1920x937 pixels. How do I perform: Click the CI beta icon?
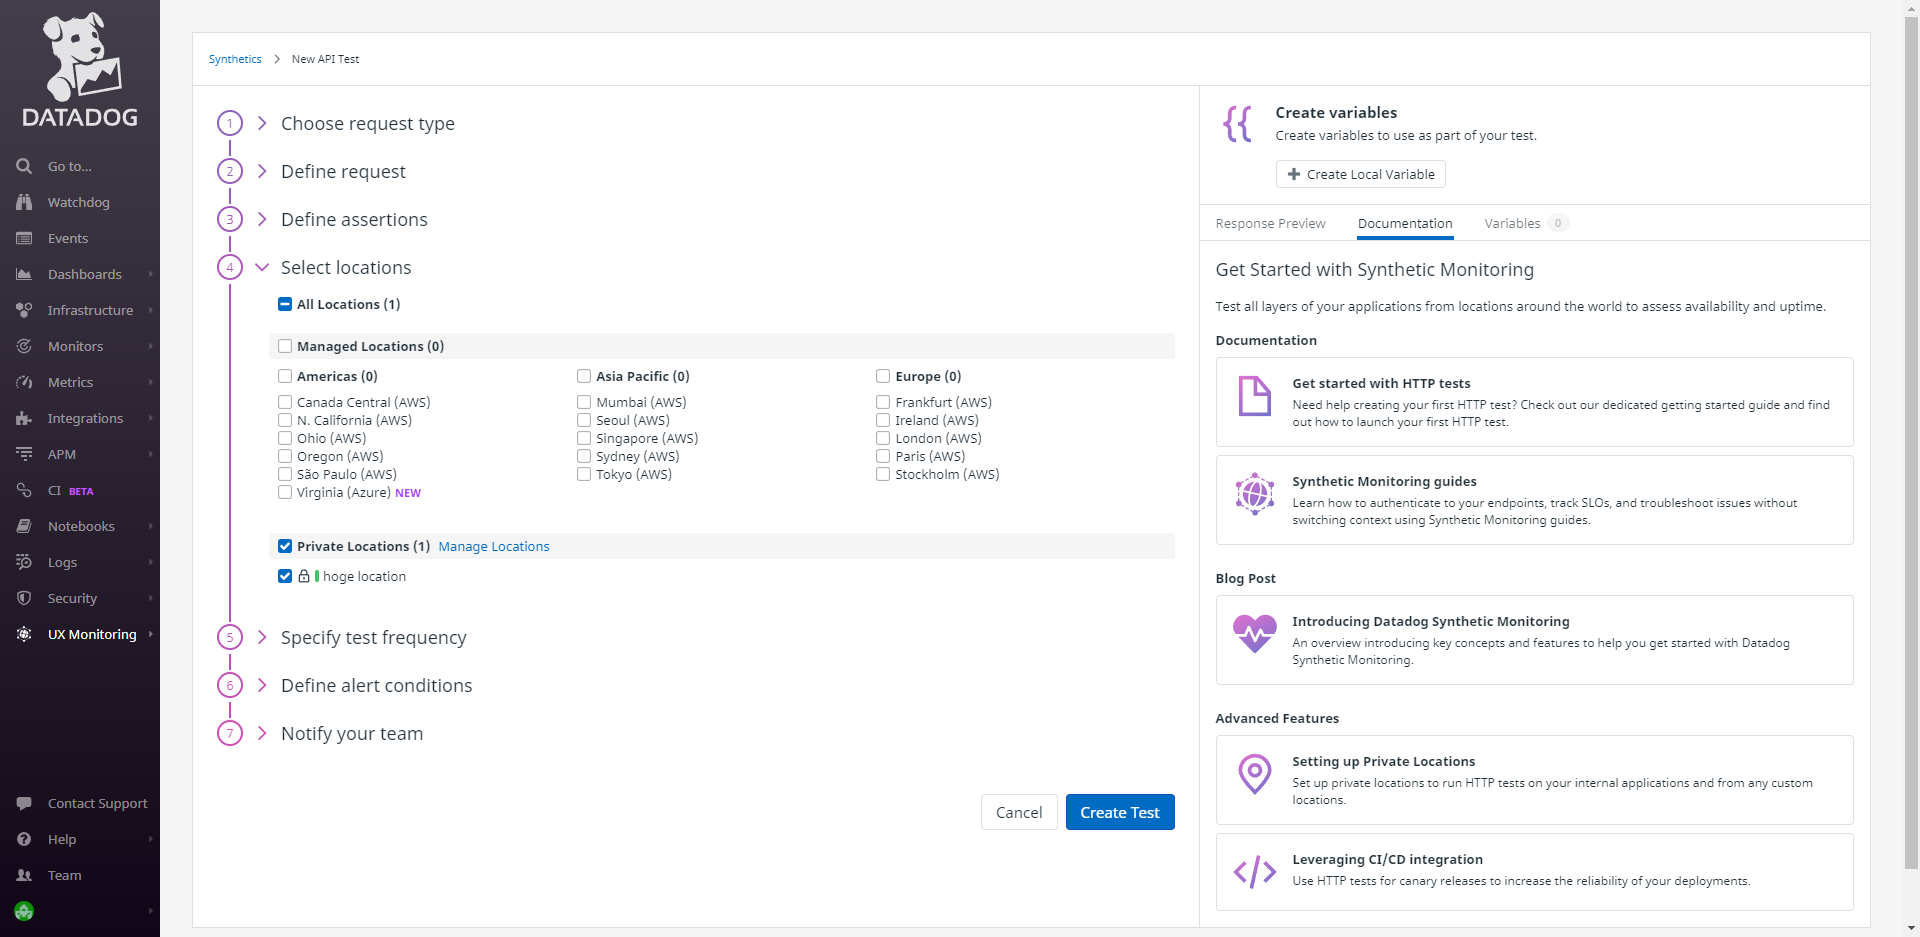pyautogui.click(x=24, y=490)
